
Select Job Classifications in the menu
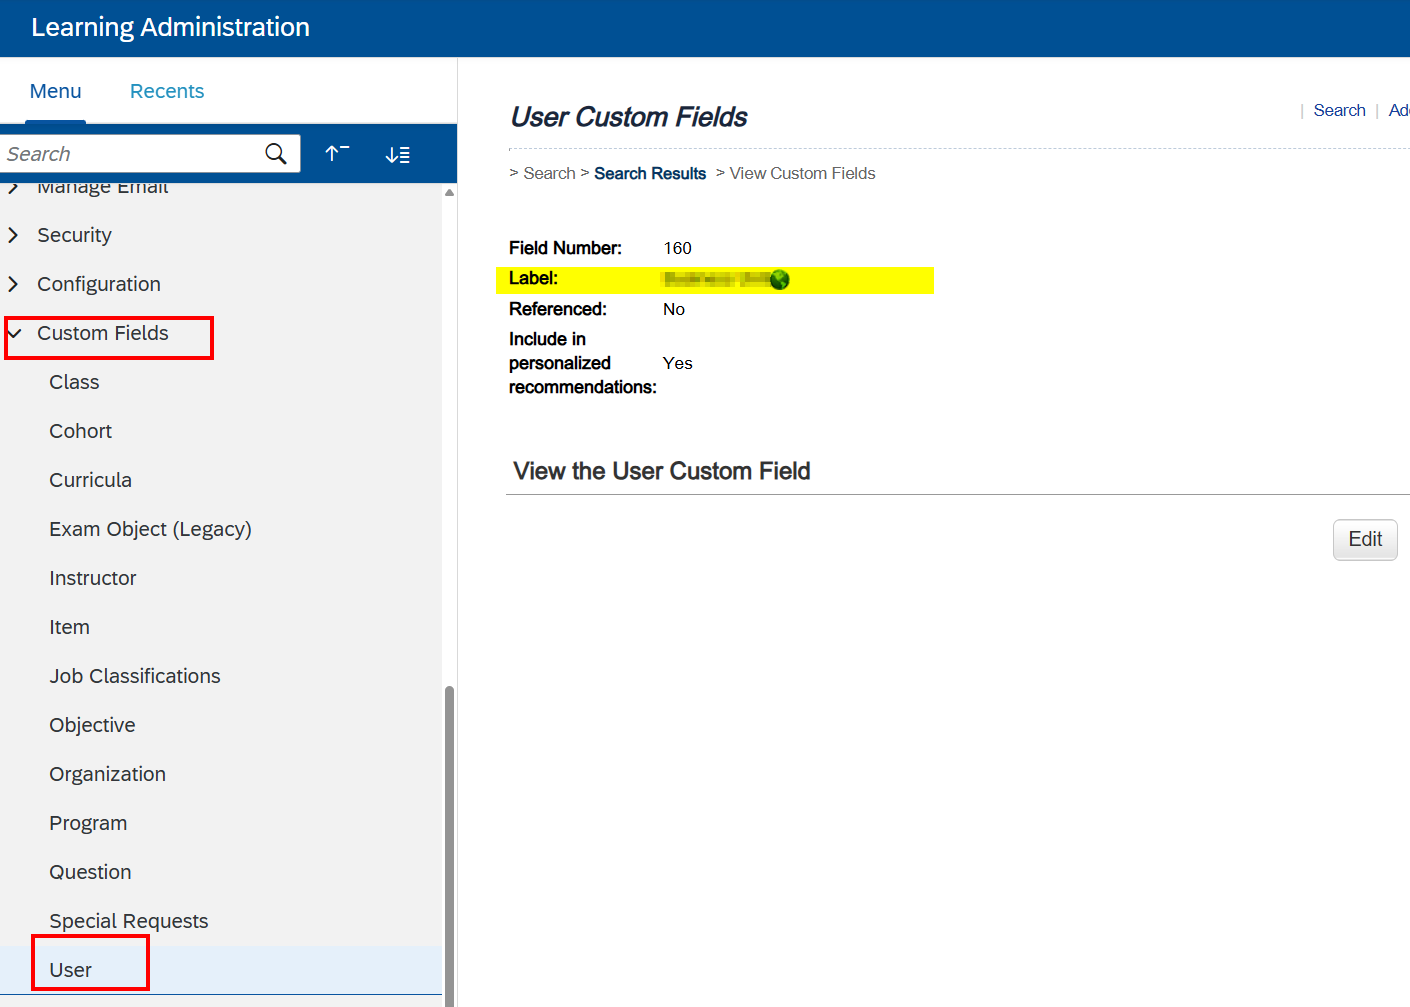tap(135, 676)
